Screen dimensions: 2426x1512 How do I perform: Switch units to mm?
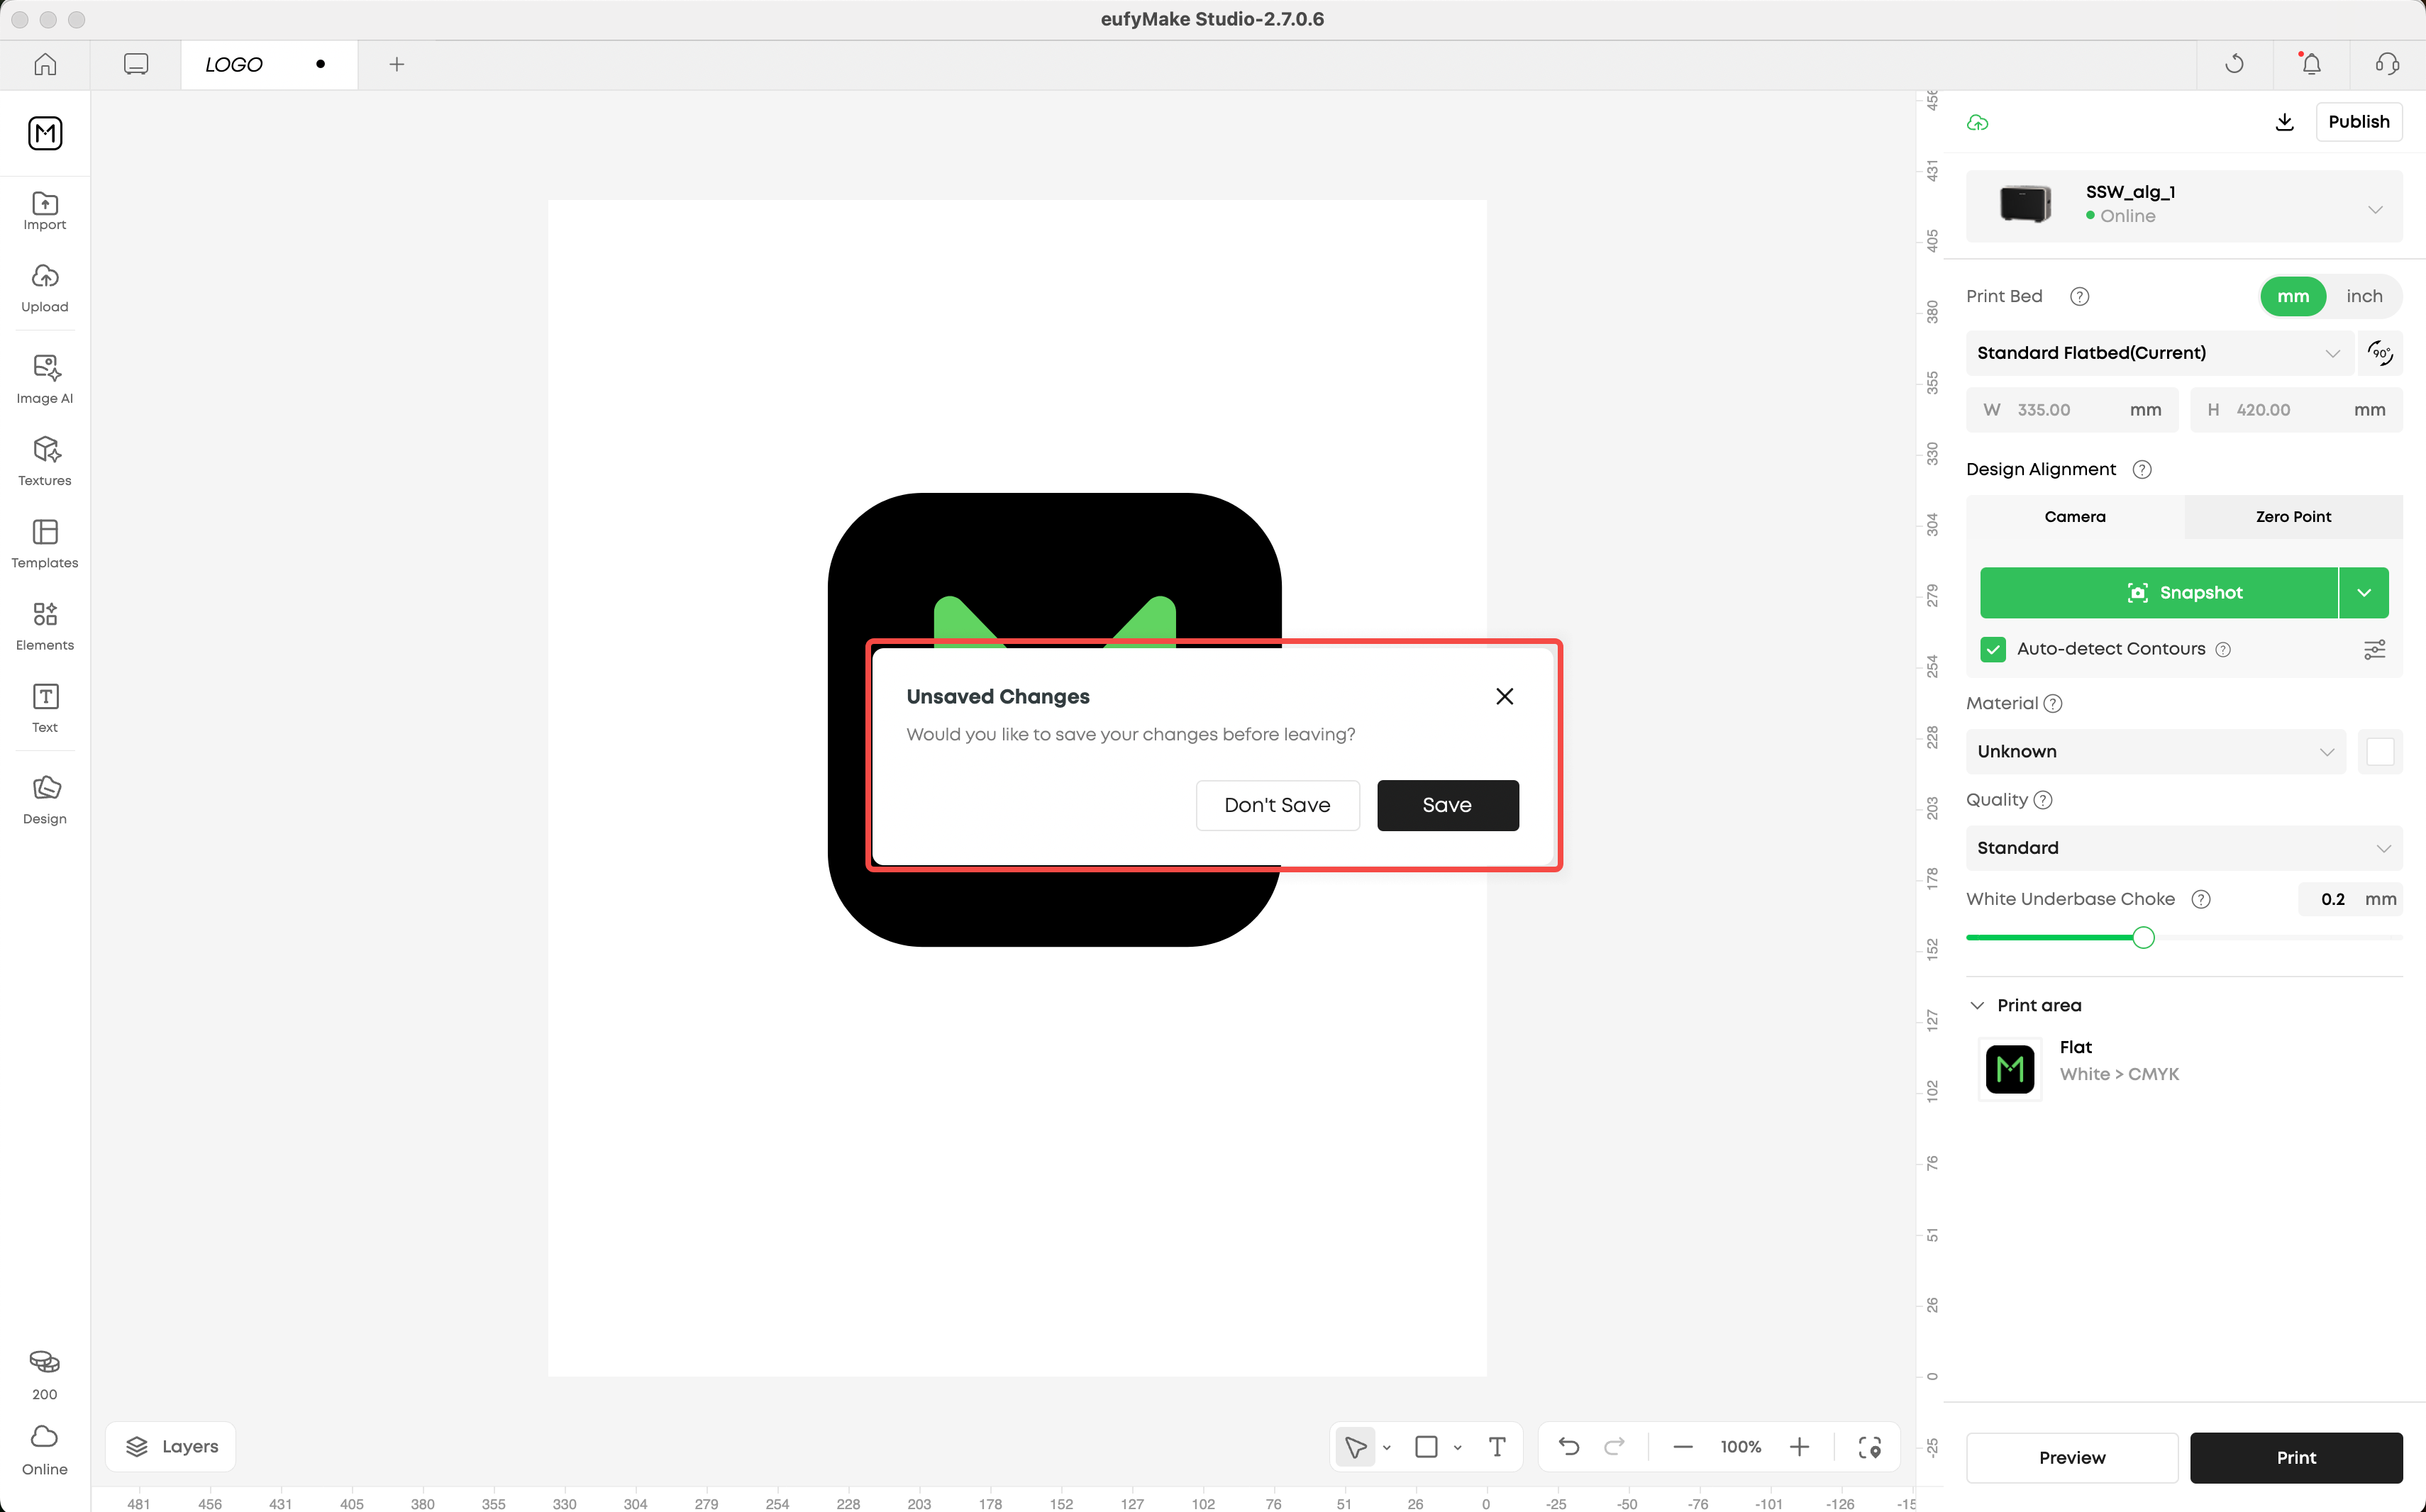pyautogui.click(x=2292, y=296)
